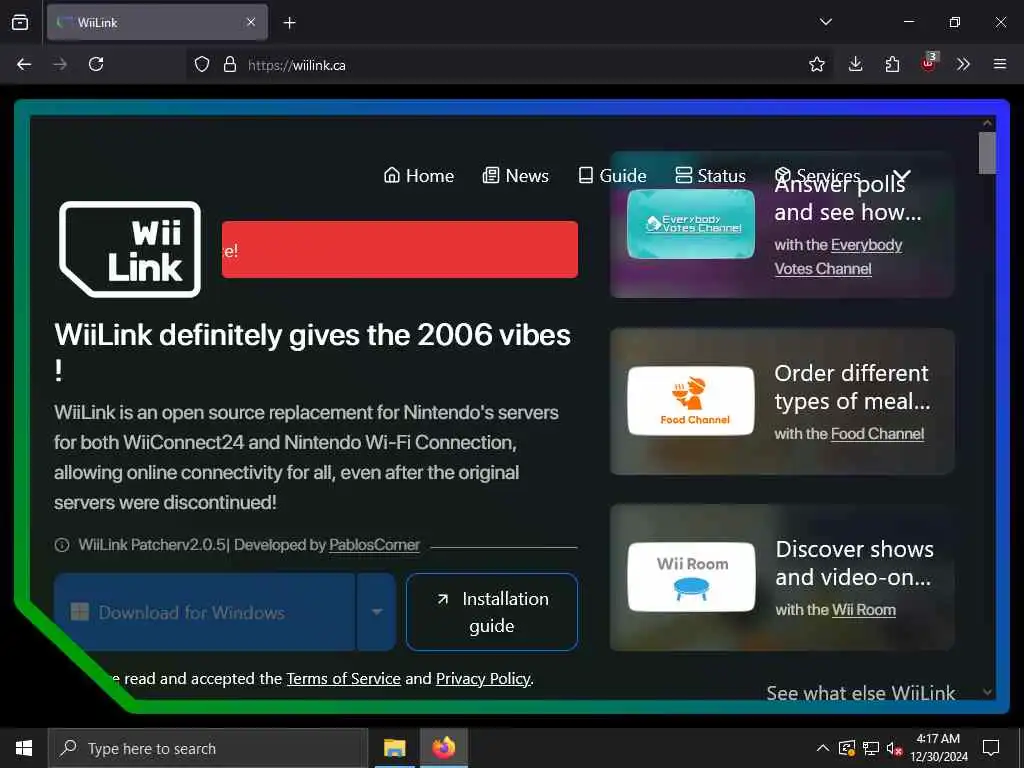The height and width of the screenshot is (768, 1024).
Task: Click page scrollbar thumb
Action: click(x=987, y=153)
